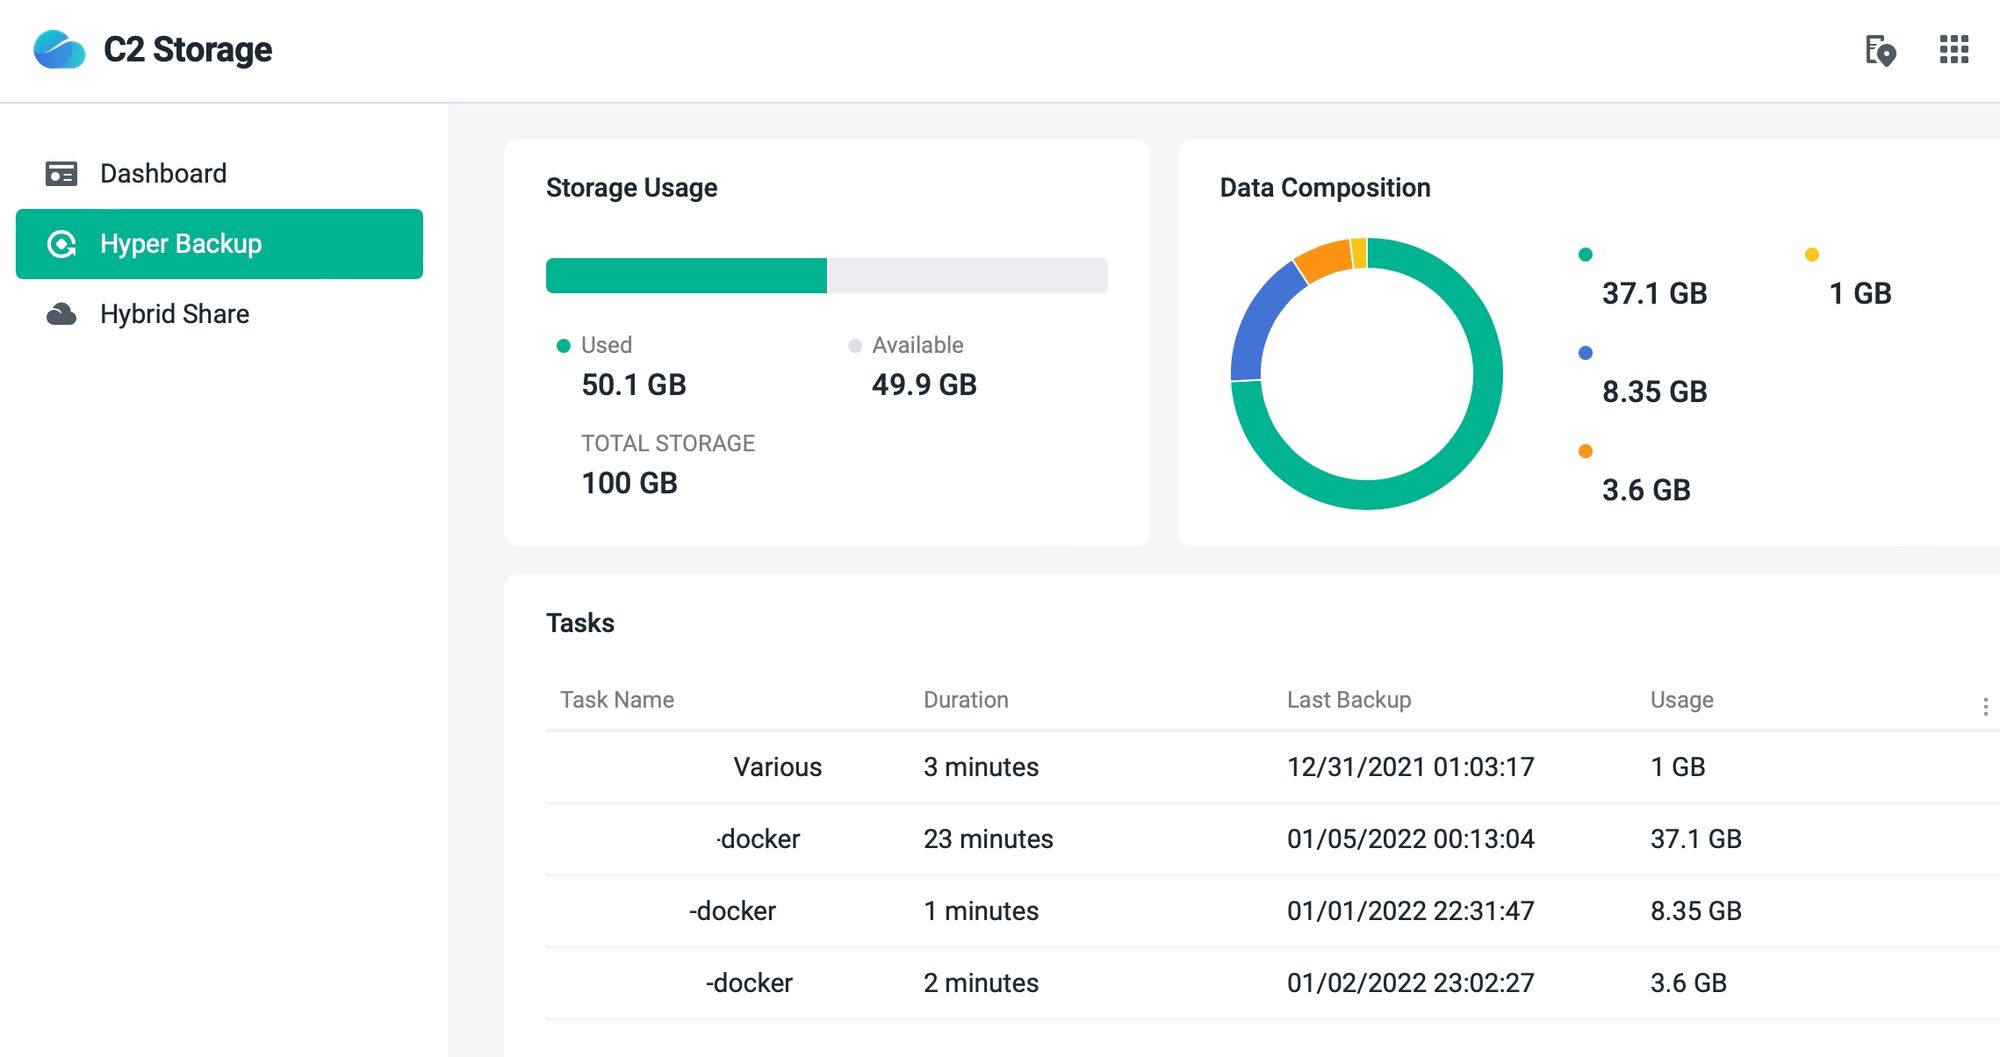Click the 23 minutes duration cell
2000x1057 pixels.
(988, 839)
